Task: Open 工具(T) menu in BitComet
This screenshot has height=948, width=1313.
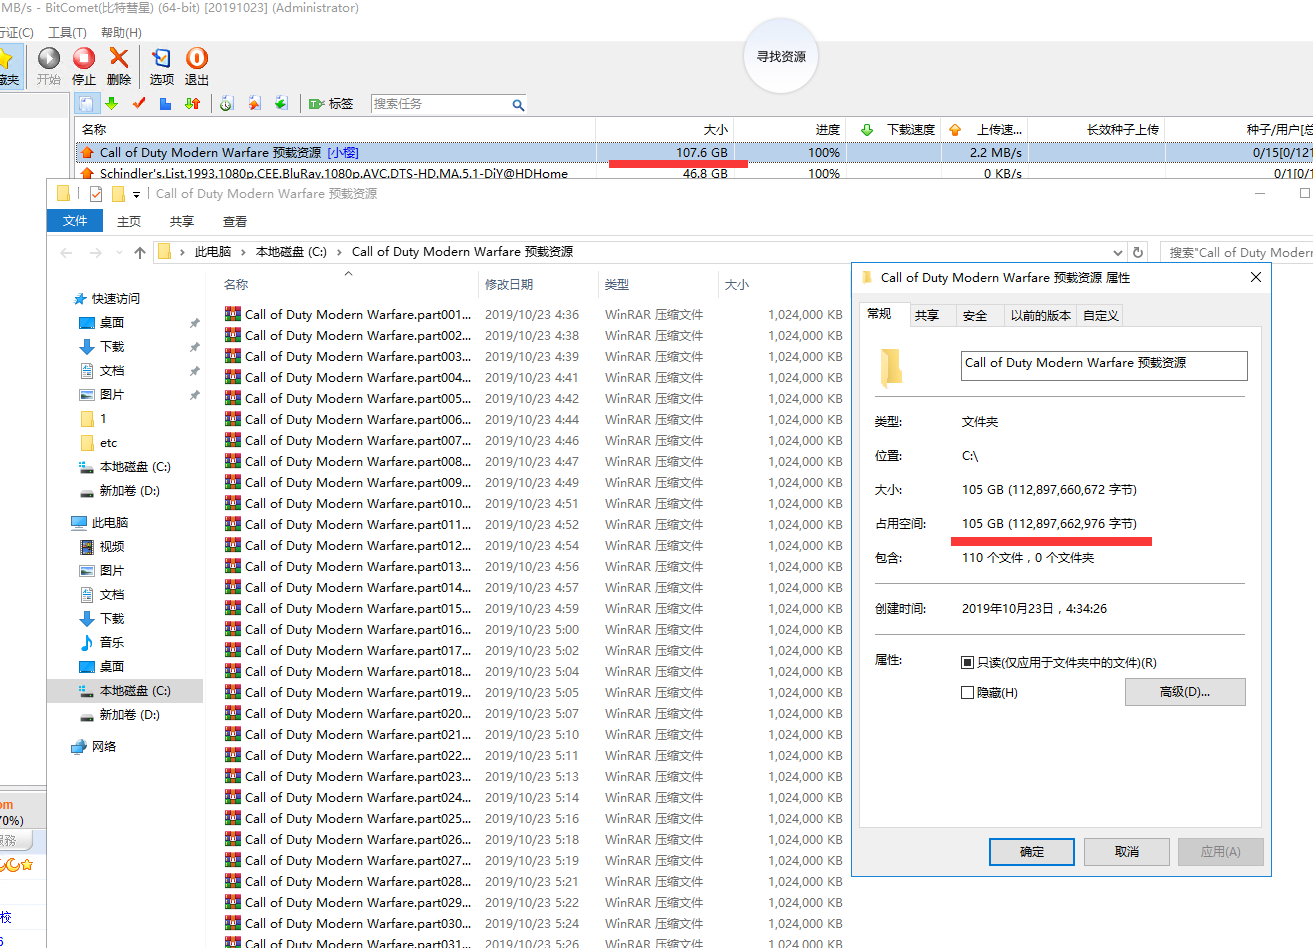Action: coord(67,33)
